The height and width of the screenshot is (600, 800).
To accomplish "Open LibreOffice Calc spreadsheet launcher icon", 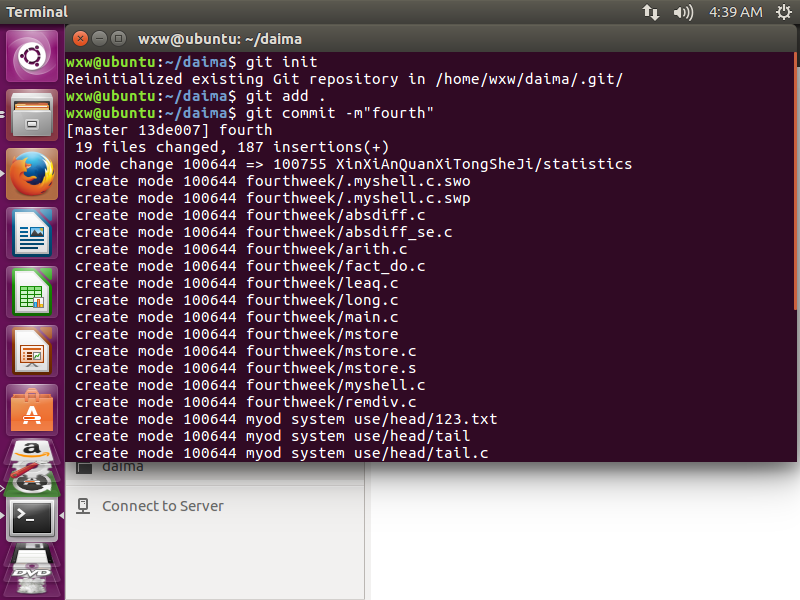I will click(x=32, y=292).
